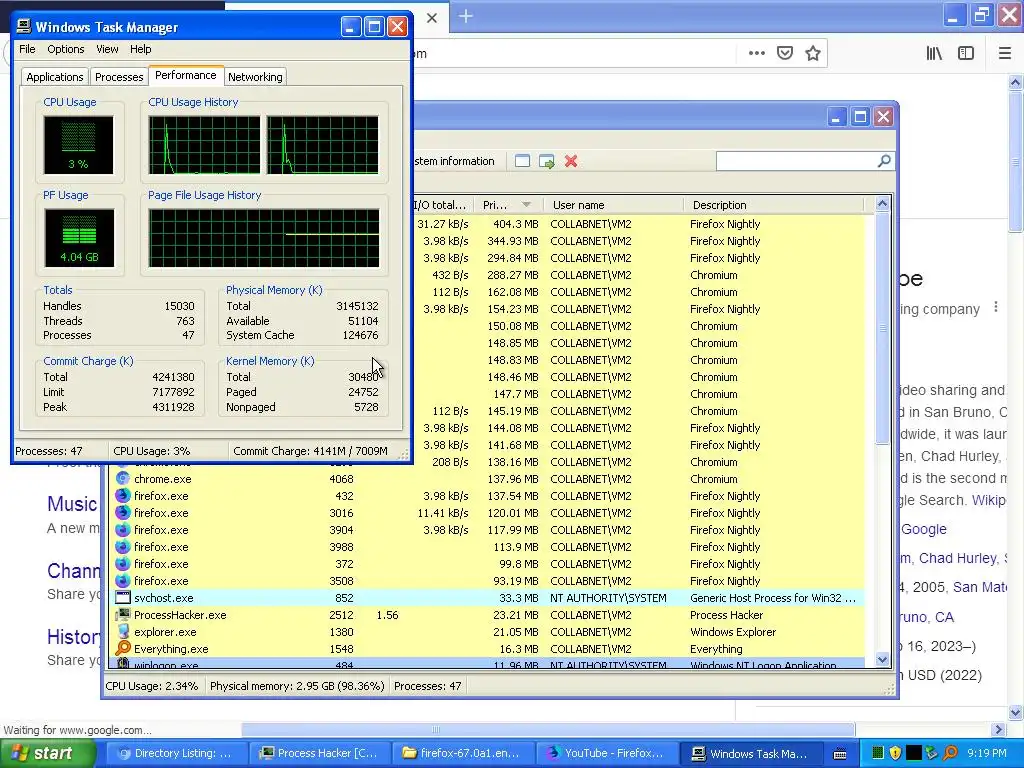Open Task Manager Options menu
The image size is (1024, 768).
[65, 49]
